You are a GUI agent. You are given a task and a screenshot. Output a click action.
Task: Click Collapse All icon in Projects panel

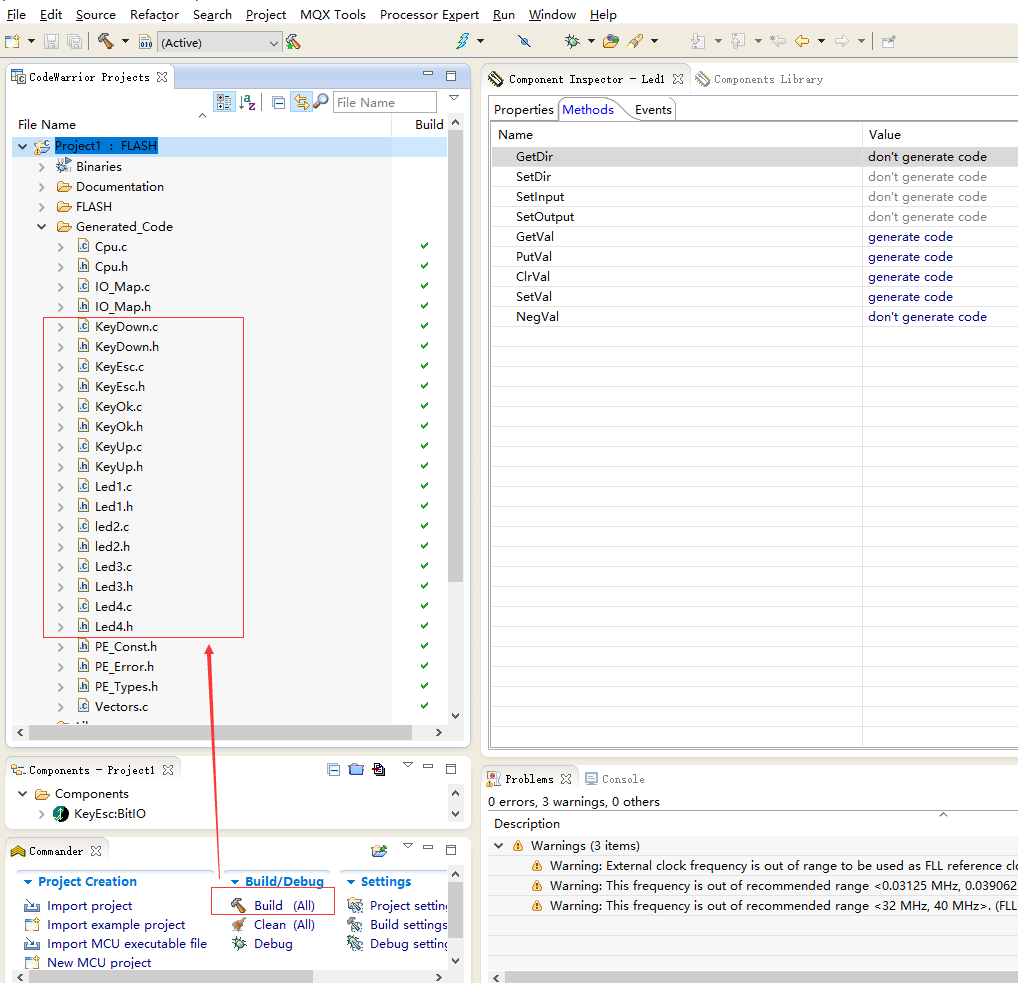click(279, 103)
